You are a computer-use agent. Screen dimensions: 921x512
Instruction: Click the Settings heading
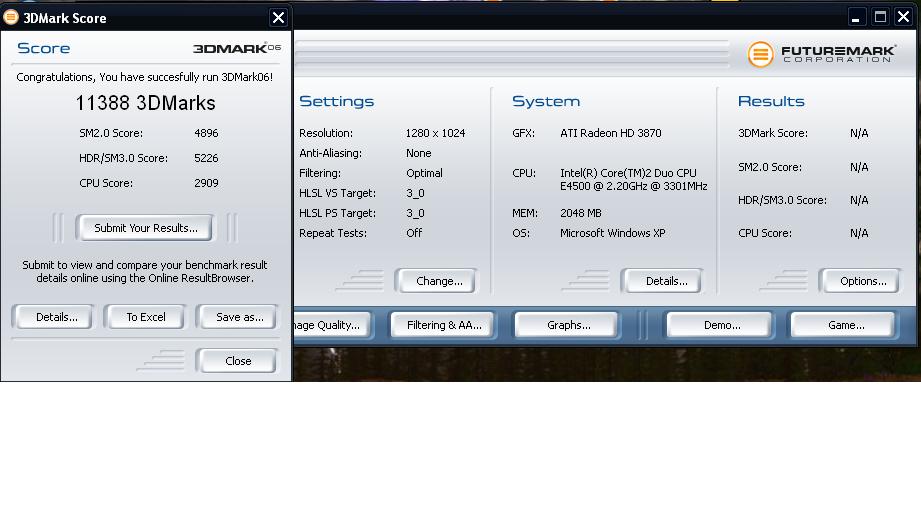[337, 101]
